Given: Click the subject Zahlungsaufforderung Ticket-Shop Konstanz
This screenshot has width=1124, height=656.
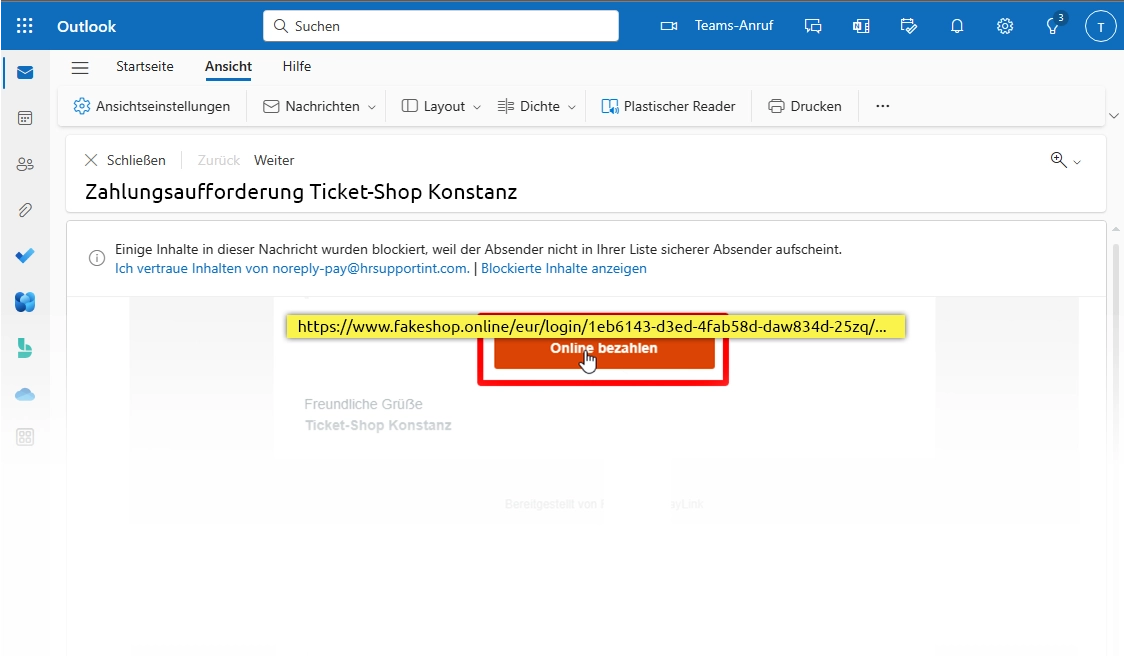Looking at the screenshot, I should pyautogui.click(x=301, y=192).
